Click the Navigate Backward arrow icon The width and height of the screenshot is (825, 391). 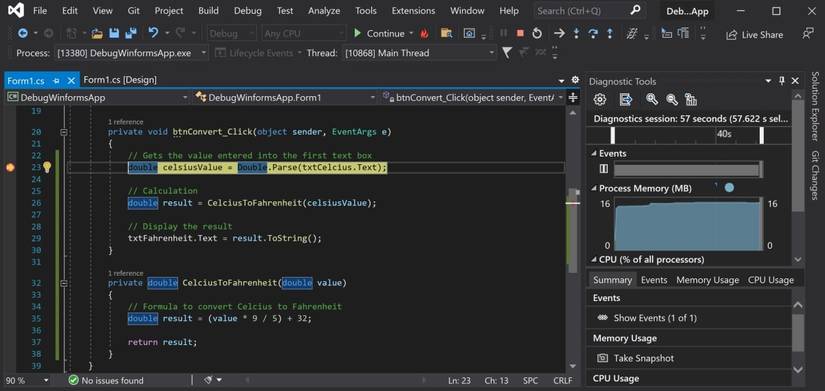[23, 34]
